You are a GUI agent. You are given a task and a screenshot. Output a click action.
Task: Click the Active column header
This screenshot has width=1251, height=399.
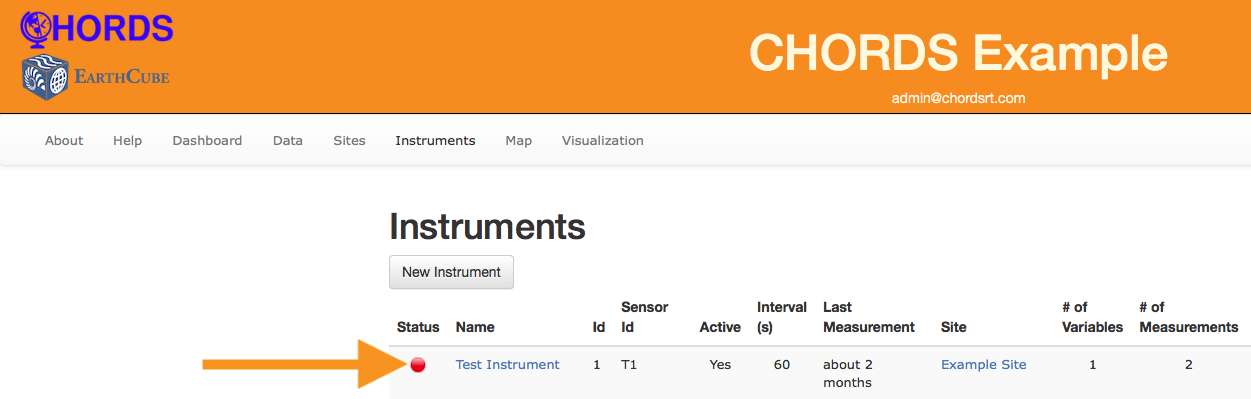click(720, 327)
